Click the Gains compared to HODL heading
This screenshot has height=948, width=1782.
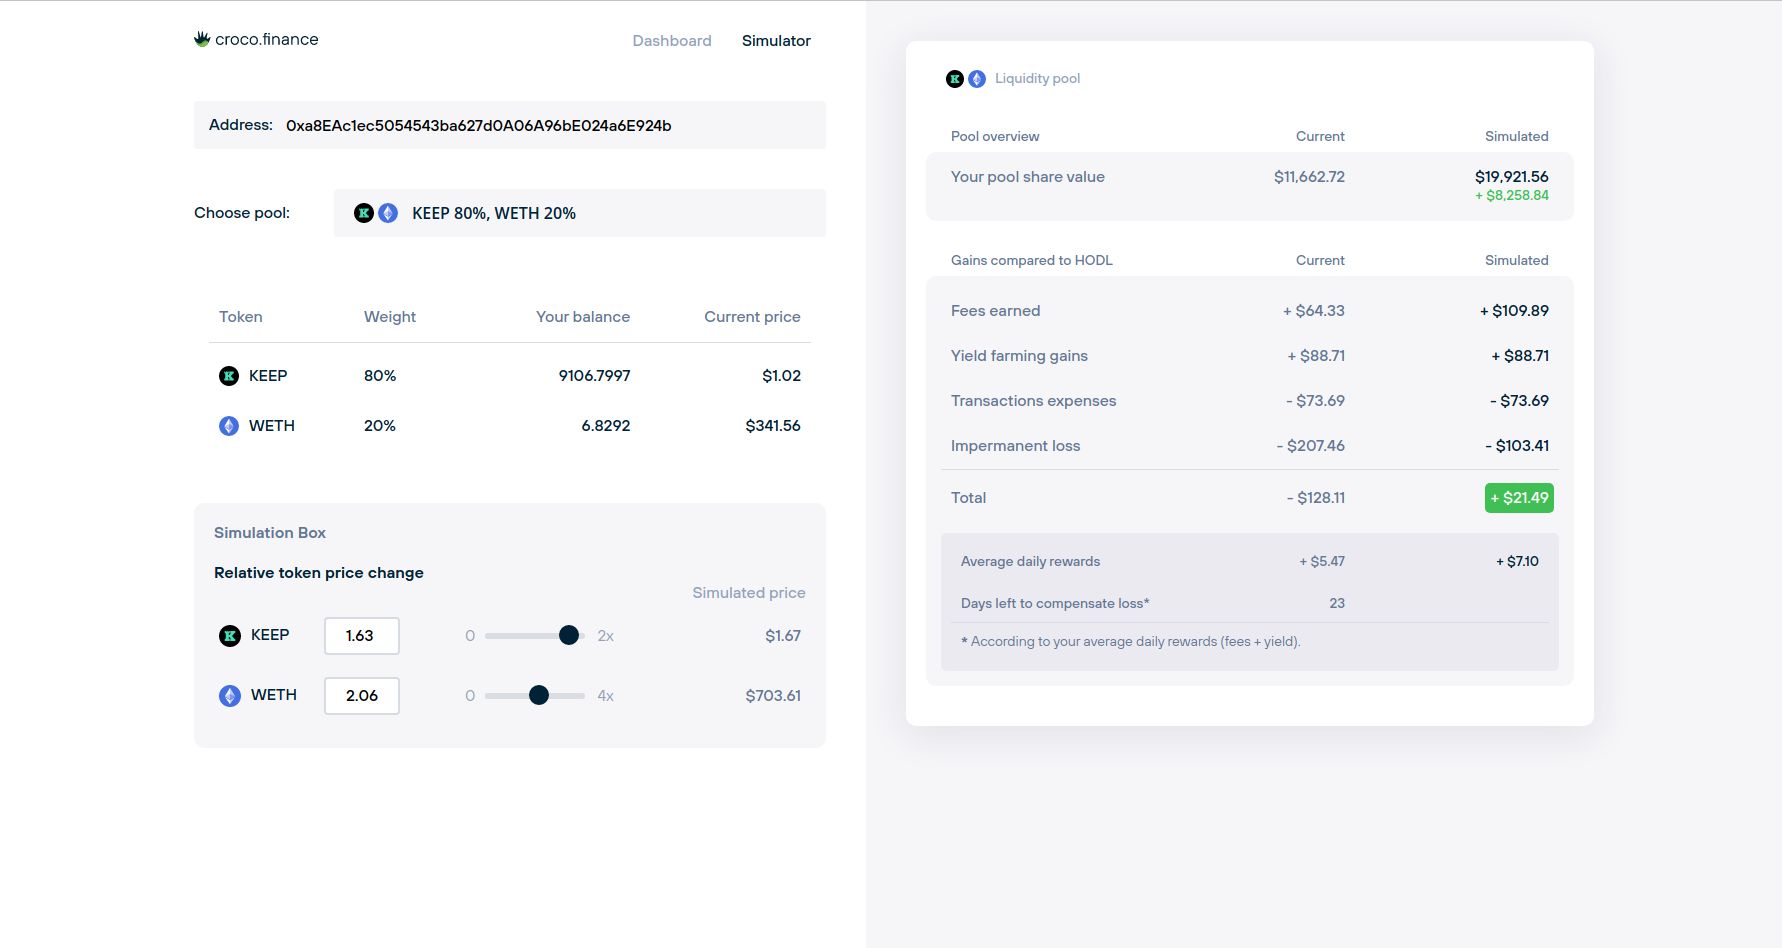[1031, 260]
